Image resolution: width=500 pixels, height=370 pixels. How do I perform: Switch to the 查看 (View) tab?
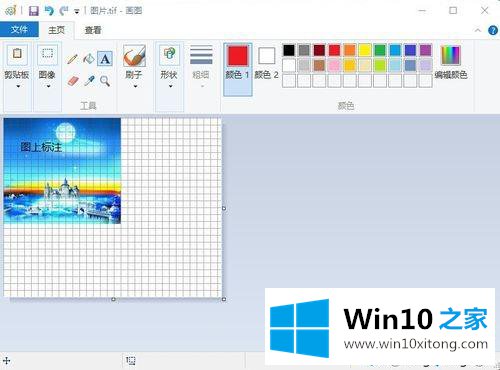(x=93, y=30)
